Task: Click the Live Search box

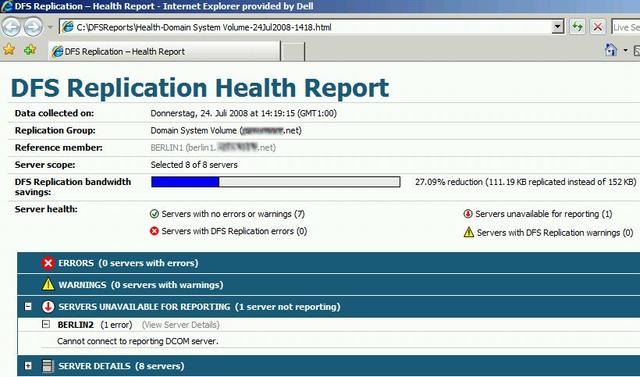Action: [x=626, y=27]
